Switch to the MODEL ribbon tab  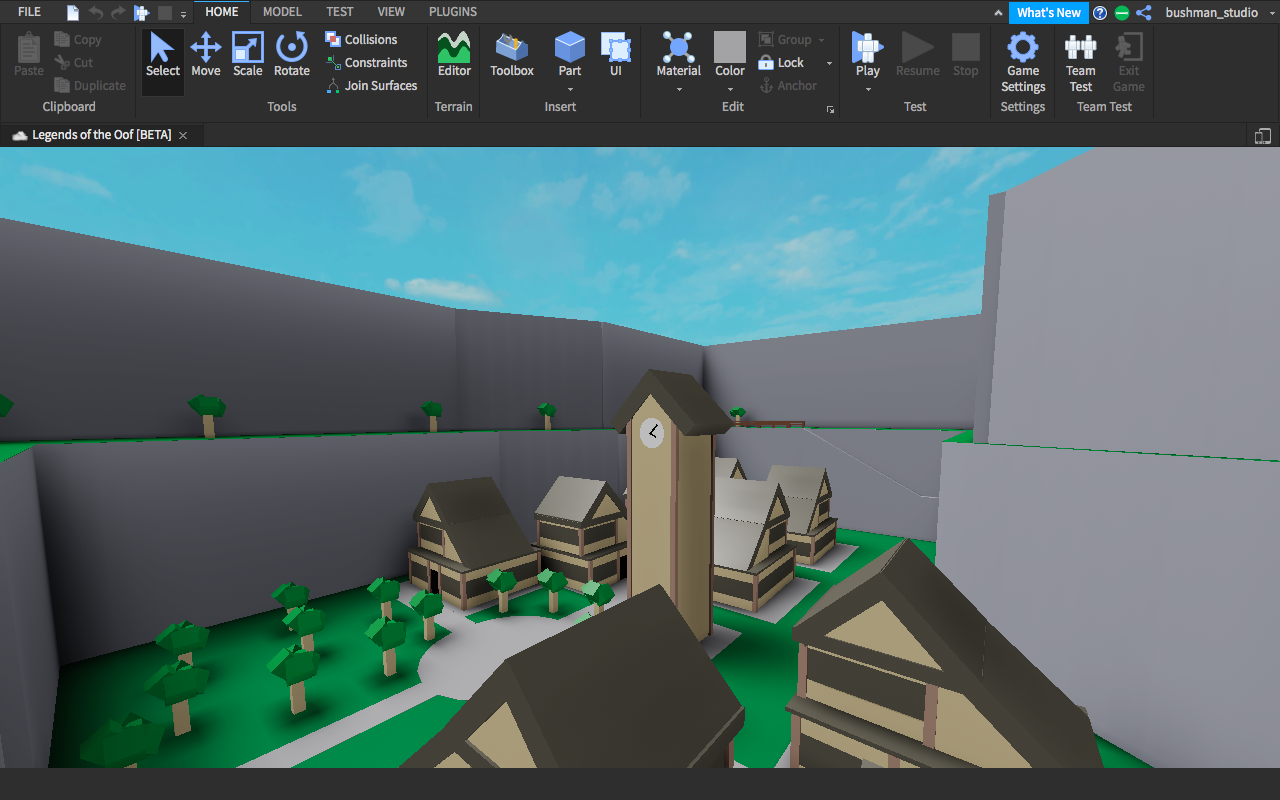[282, 12]
